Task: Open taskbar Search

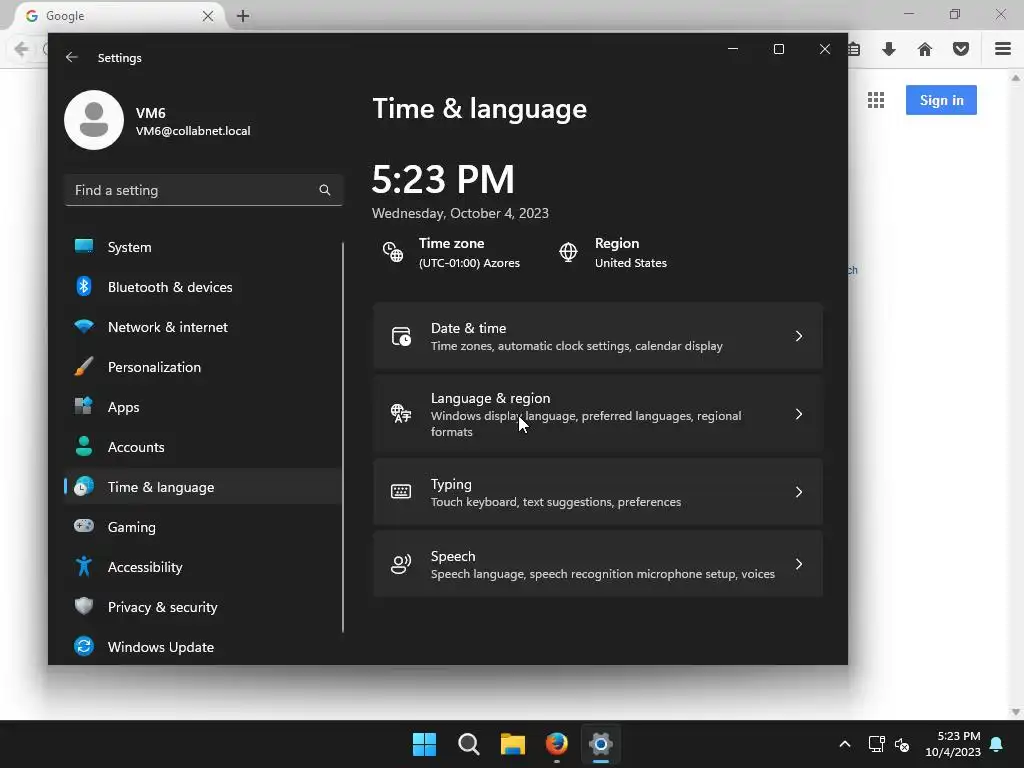Action: point(469,744)
